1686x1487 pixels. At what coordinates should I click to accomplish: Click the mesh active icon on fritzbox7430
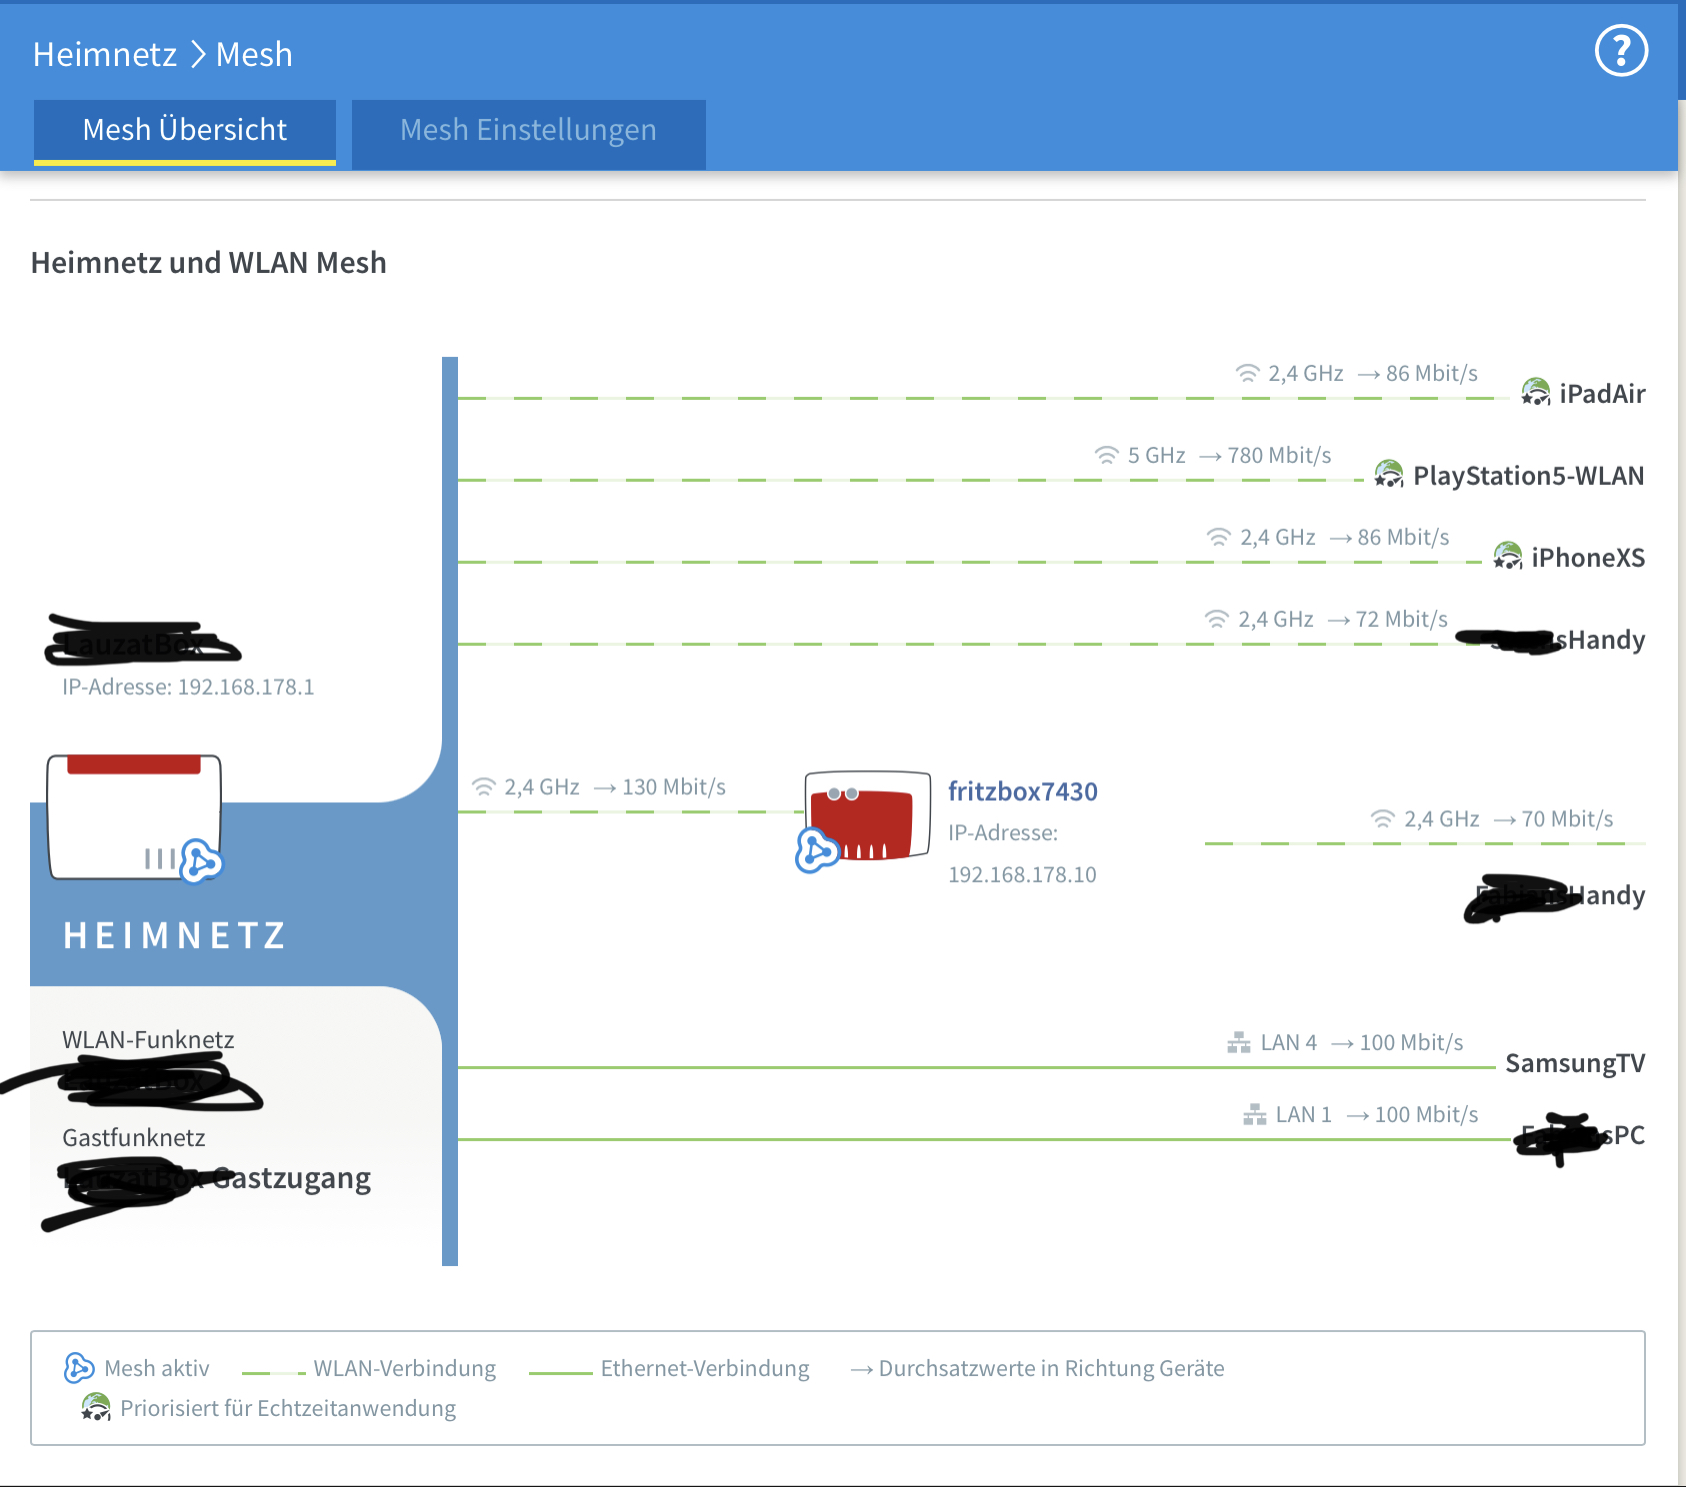click(817, 851)
